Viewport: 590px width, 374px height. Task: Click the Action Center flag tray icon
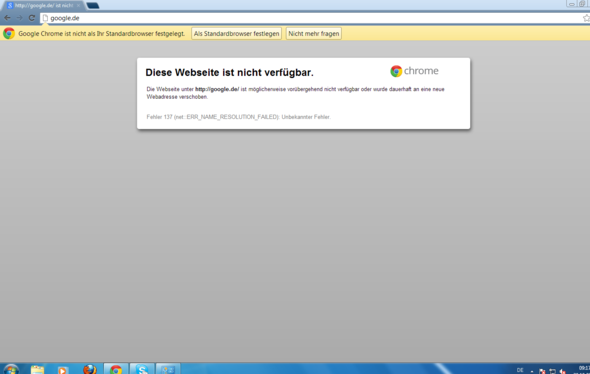coord(542,371)
